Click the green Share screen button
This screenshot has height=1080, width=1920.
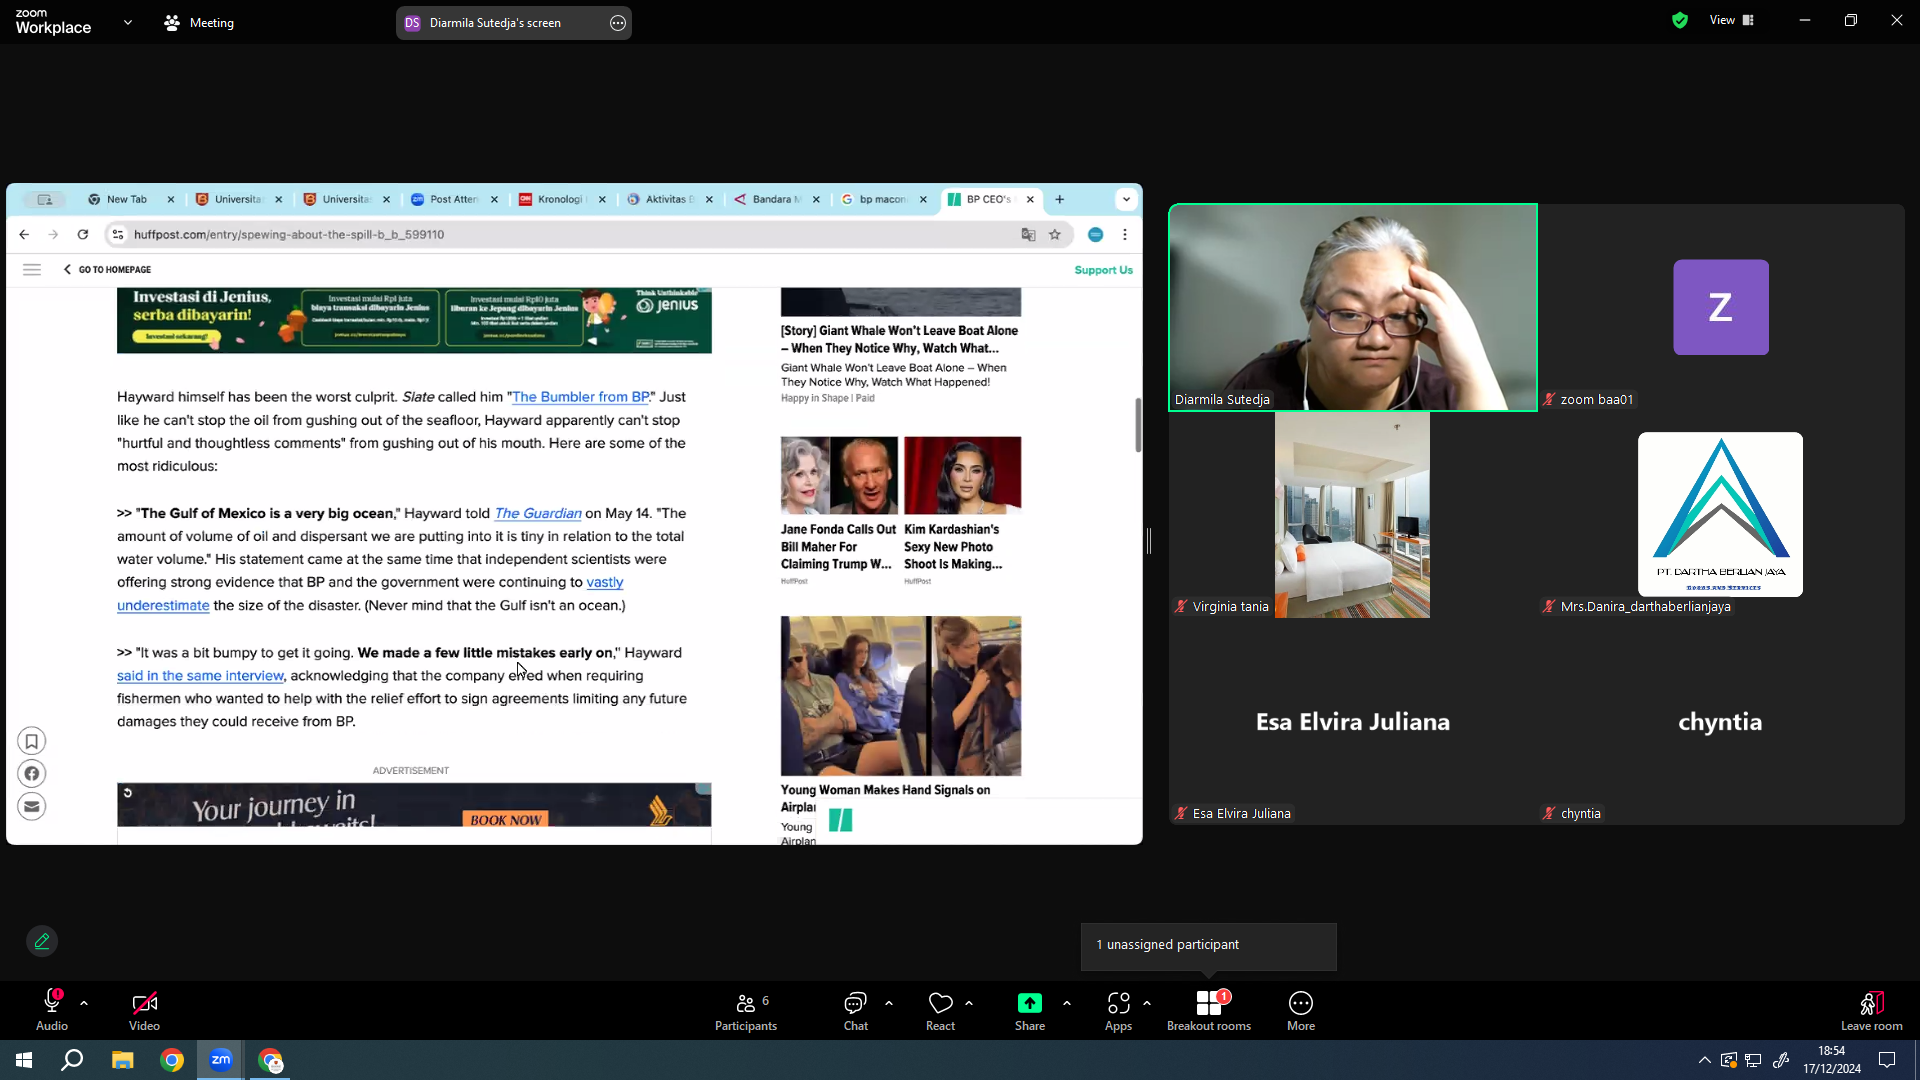1030,1010
